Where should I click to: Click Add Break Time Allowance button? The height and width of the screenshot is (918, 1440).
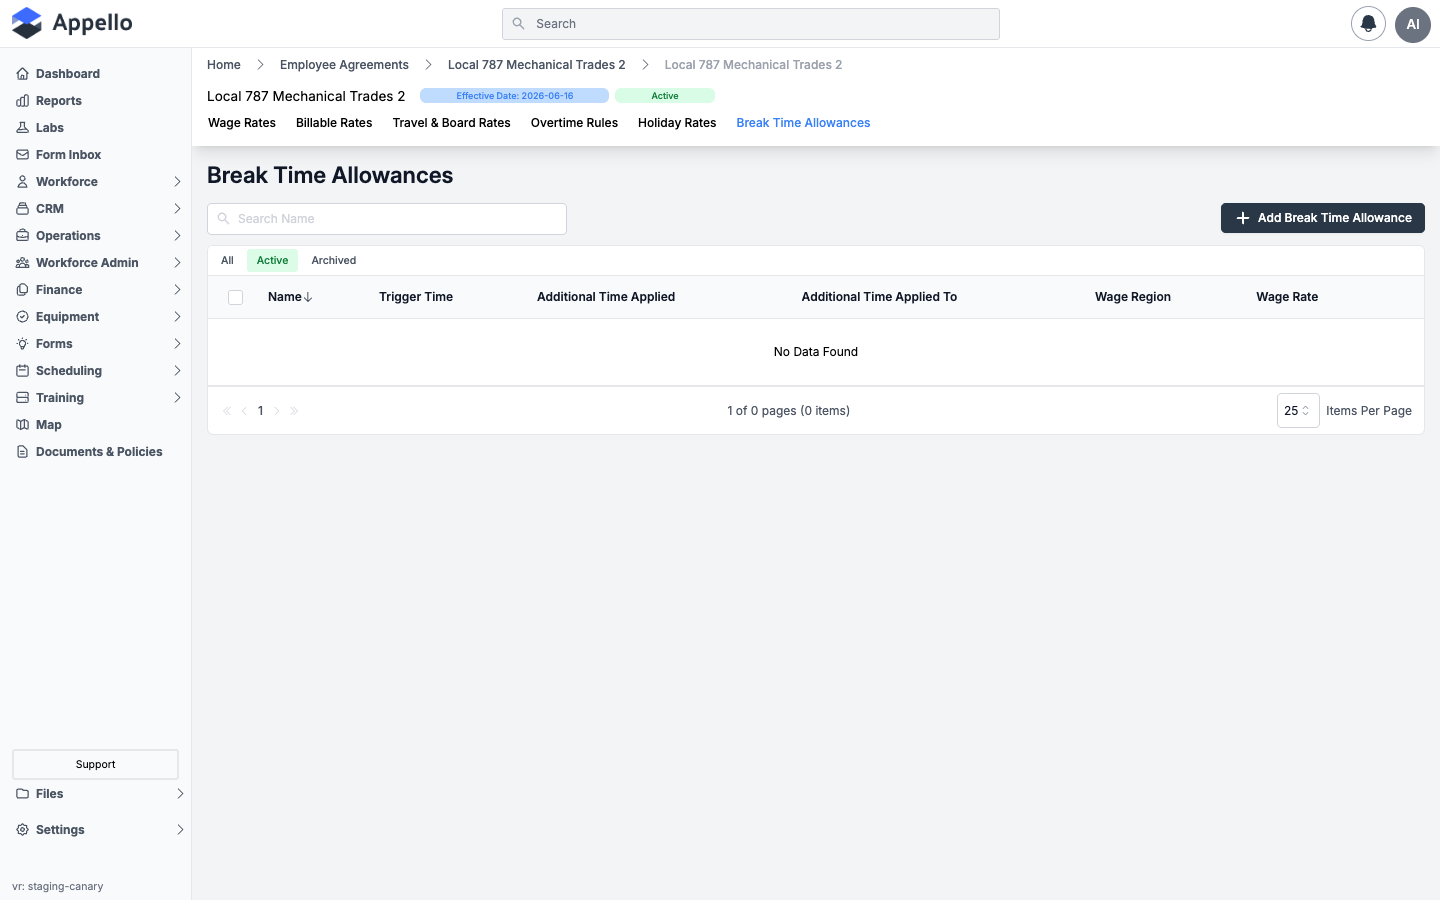tap(1323, 218)
